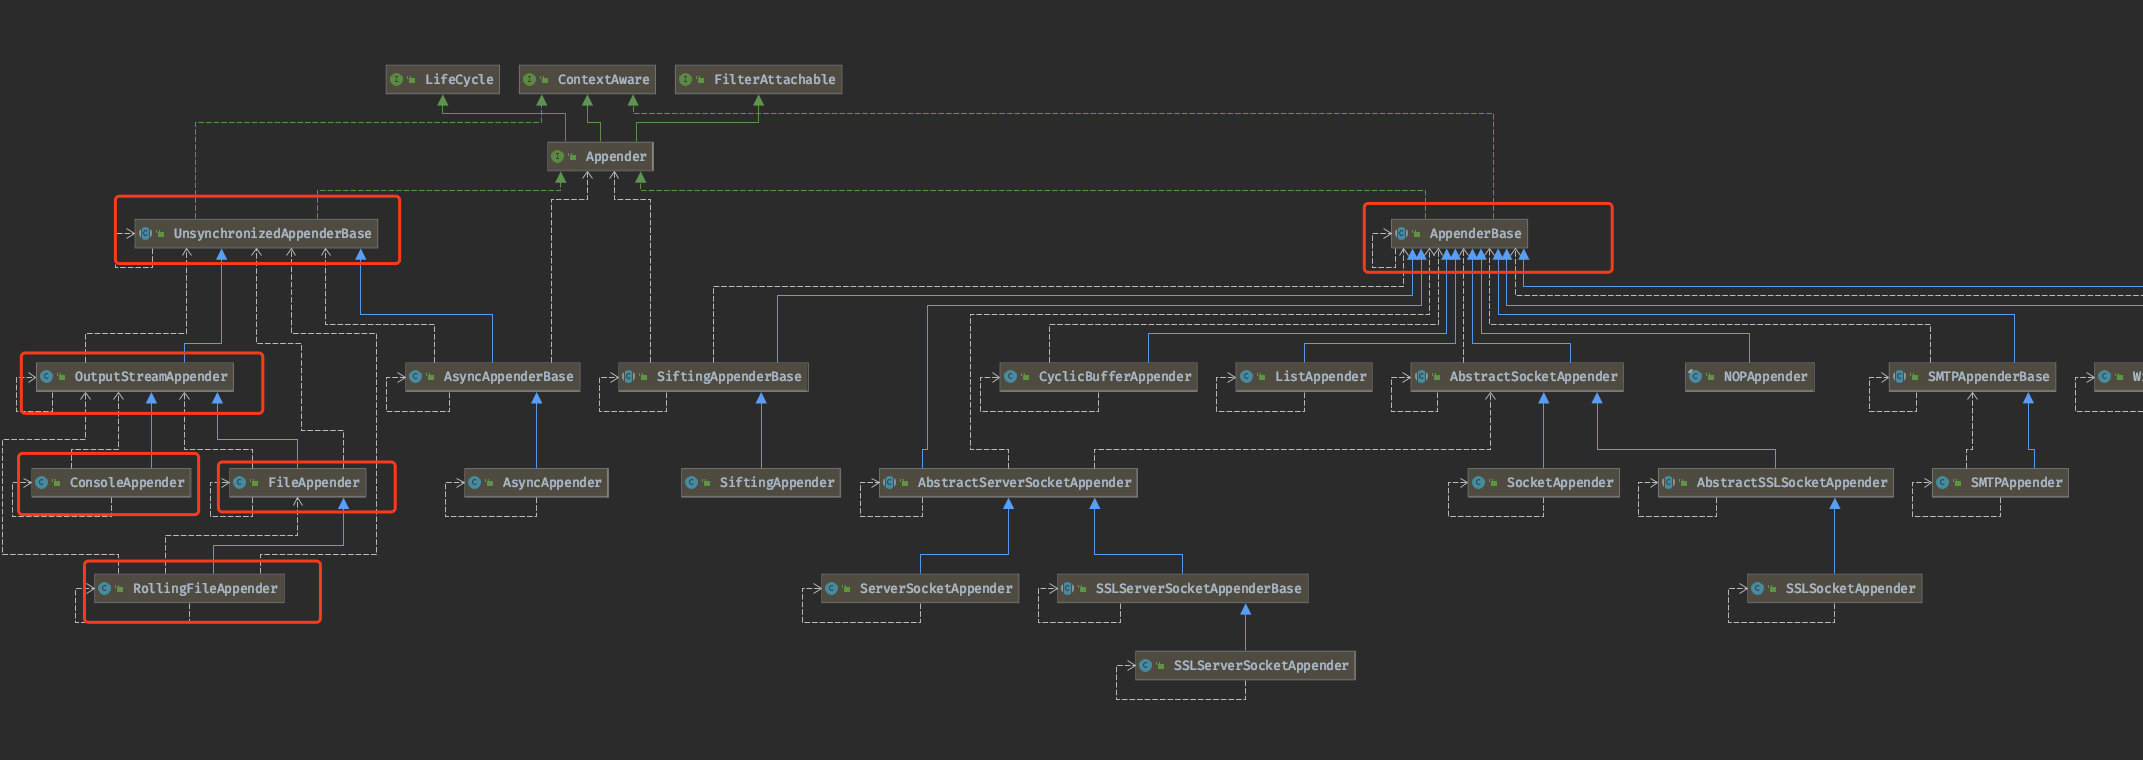Image resolution: width=2143 pixels, height=760 pixels.
Task: Select the ConsoleAppender node
Action: click(111, 483)
